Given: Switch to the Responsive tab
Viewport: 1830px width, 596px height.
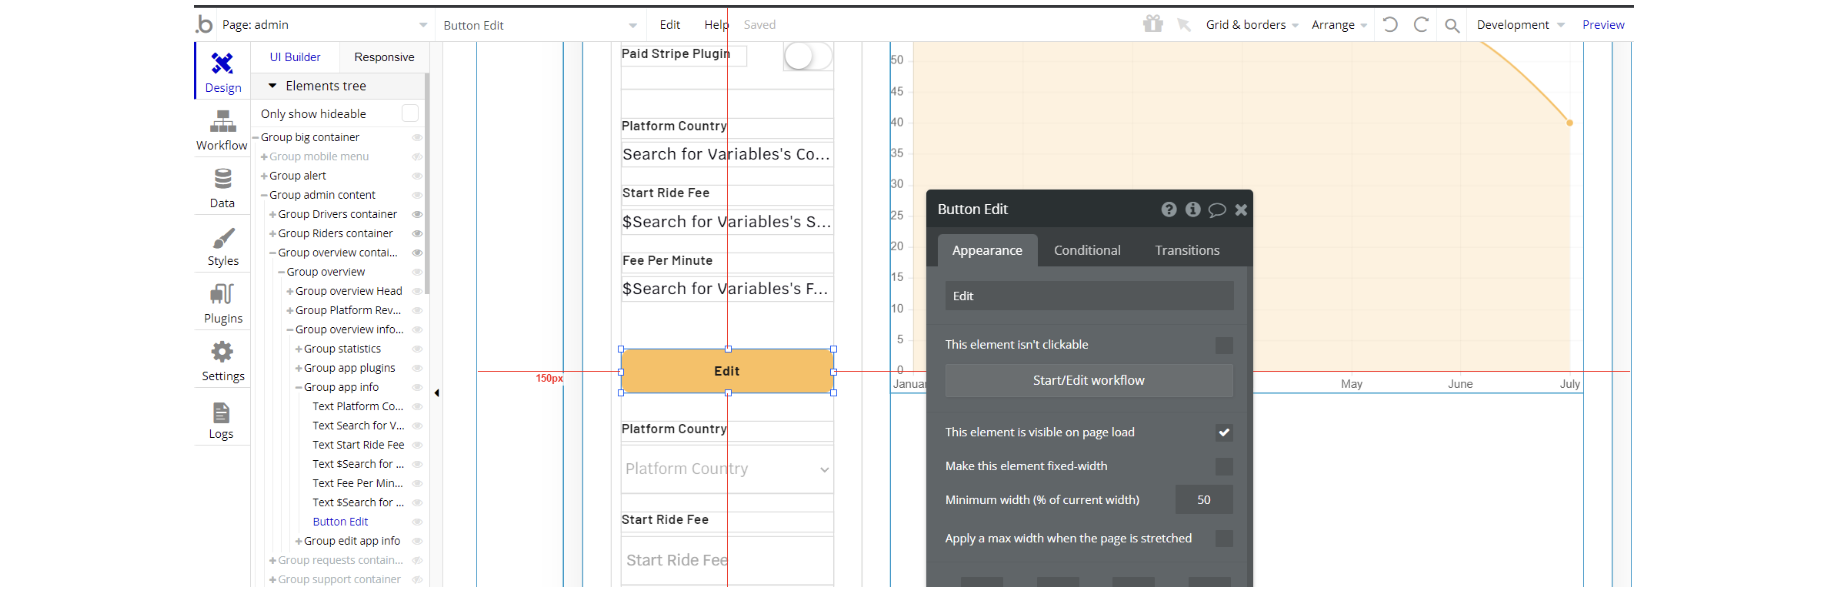Looking at the screenshot, I should [x=384, y=57].
